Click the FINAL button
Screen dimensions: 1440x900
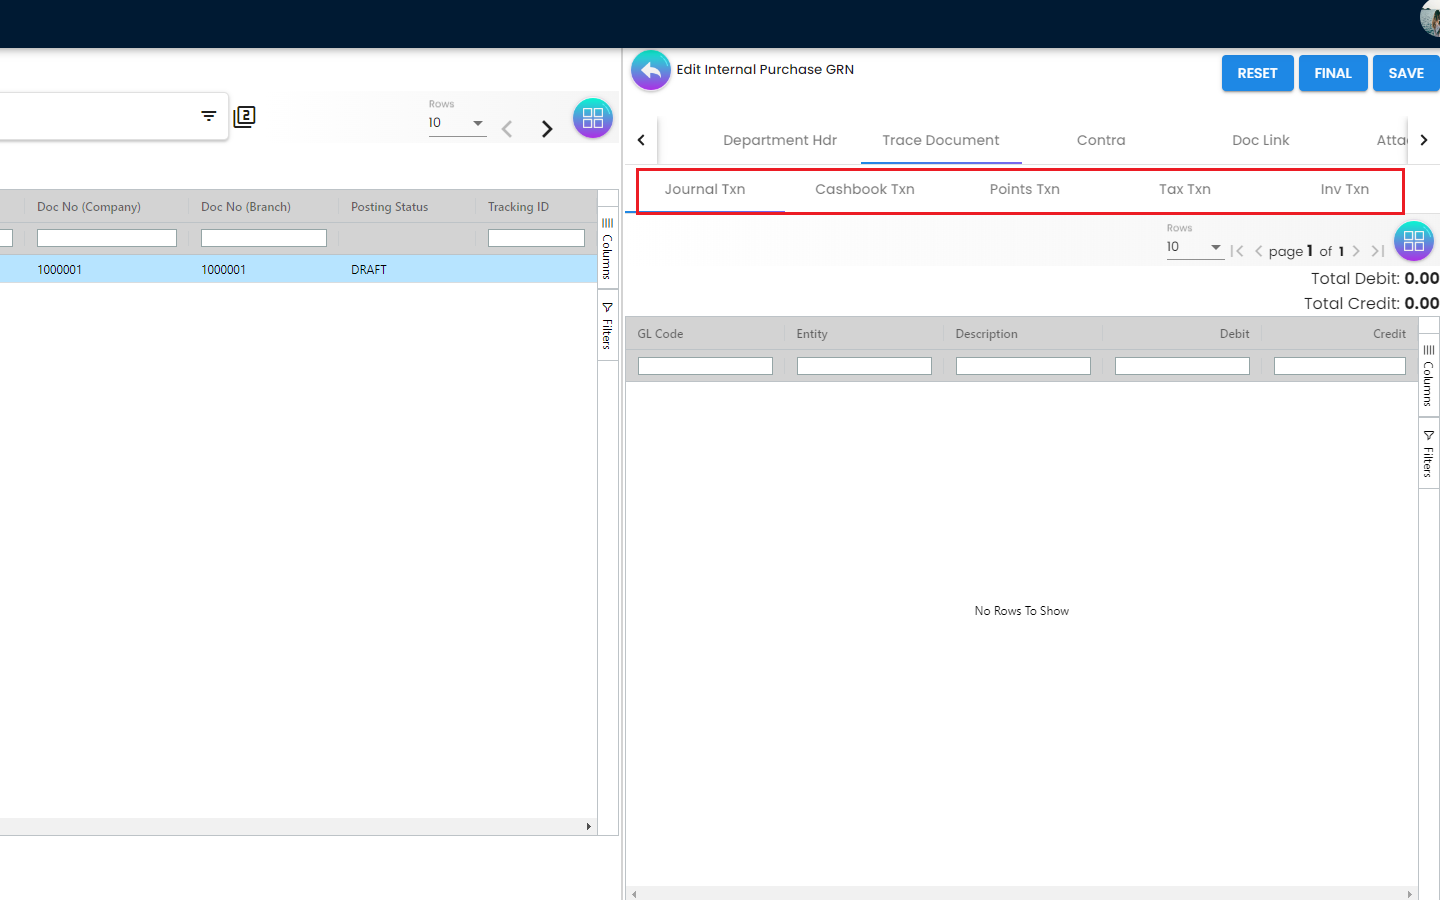(x=1332, y=73)
